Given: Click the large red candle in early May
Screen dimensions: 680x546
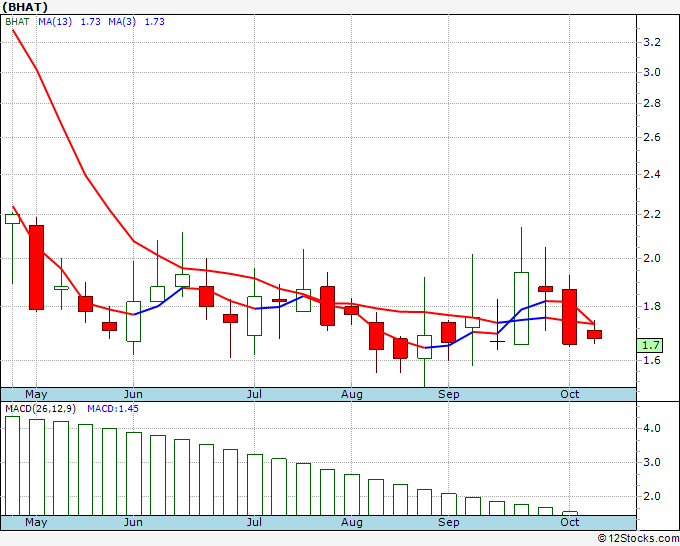Looking at the screenshot, I should point(36,267).
